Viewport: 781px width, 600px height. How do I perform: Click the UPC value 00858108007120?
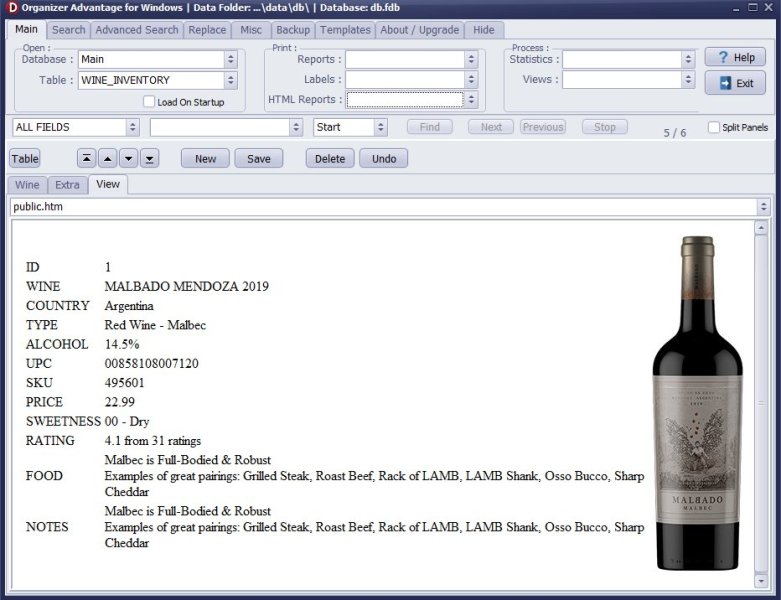click(x=151, y=363)
